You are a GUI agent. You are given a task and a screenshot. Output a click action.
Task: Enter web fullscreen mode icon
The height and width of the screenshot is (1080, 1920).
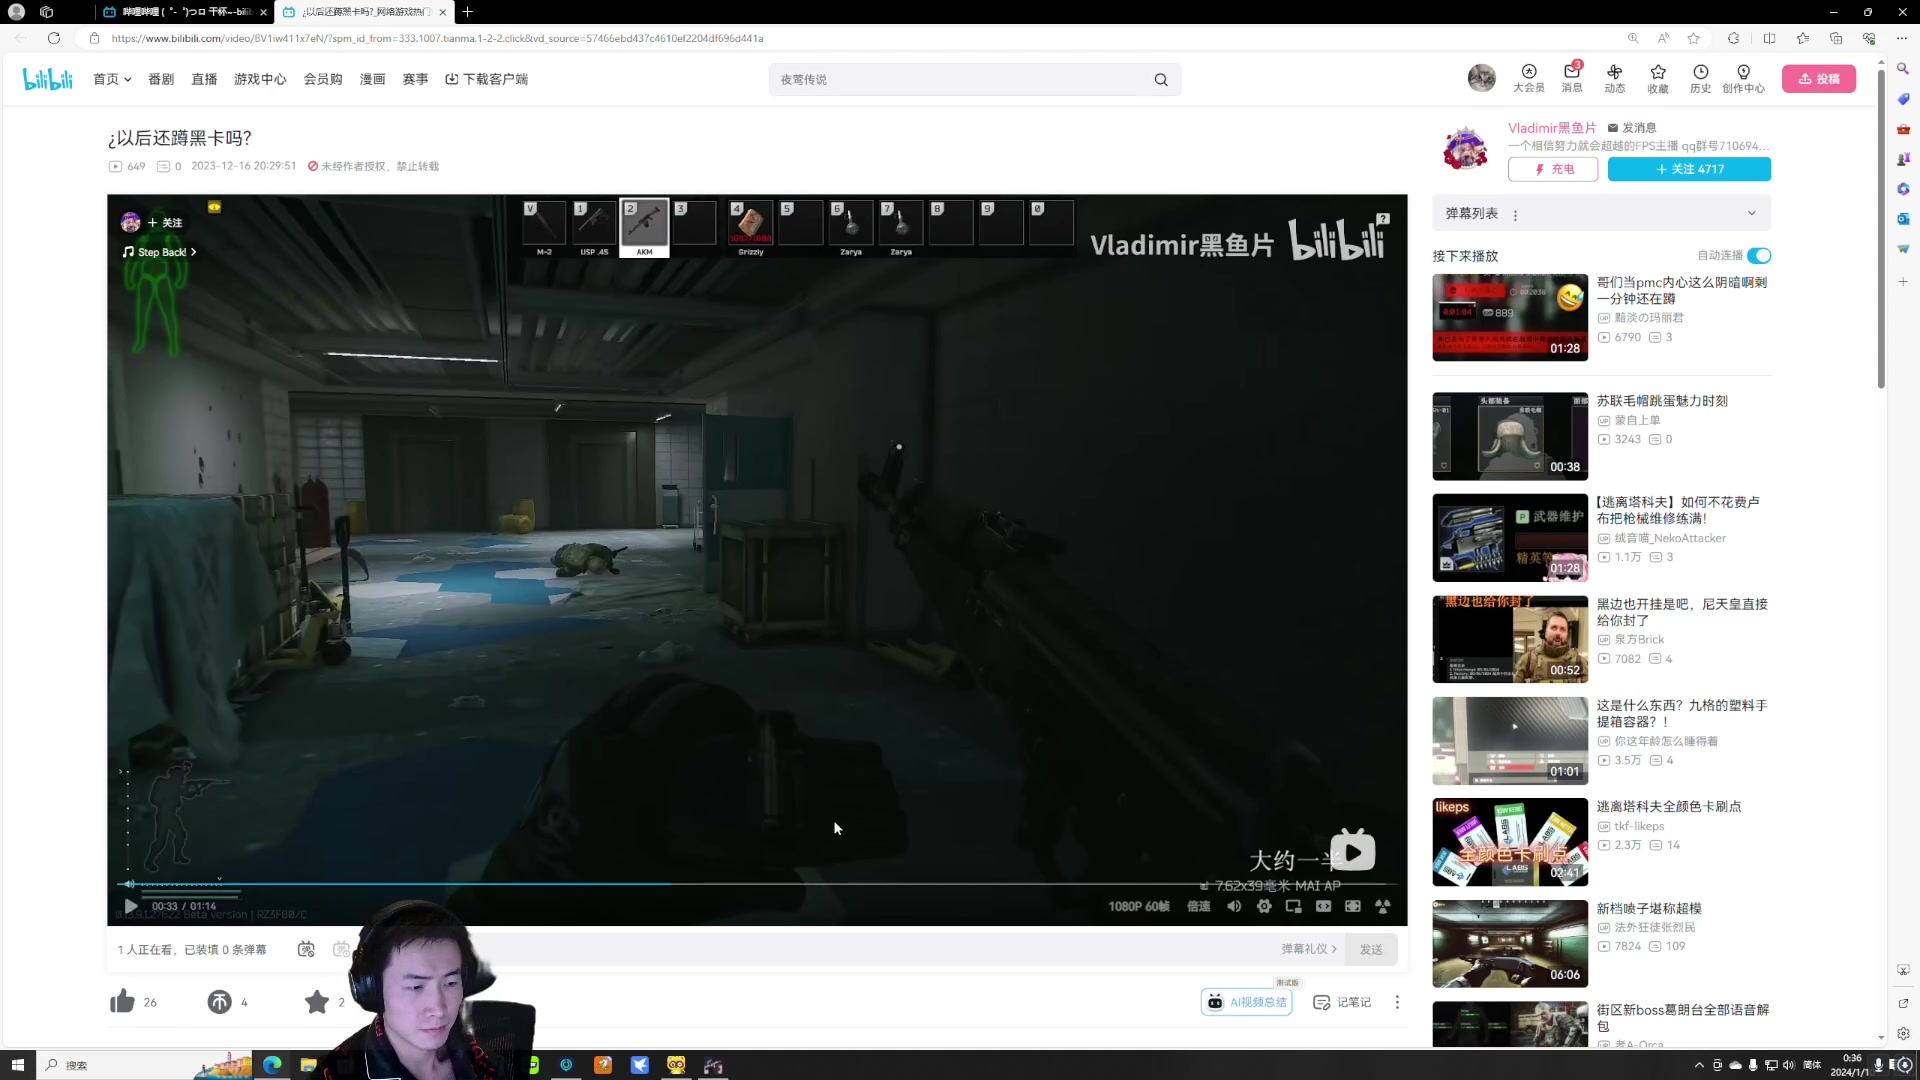pyautogui.click(x=1353, y=906)
